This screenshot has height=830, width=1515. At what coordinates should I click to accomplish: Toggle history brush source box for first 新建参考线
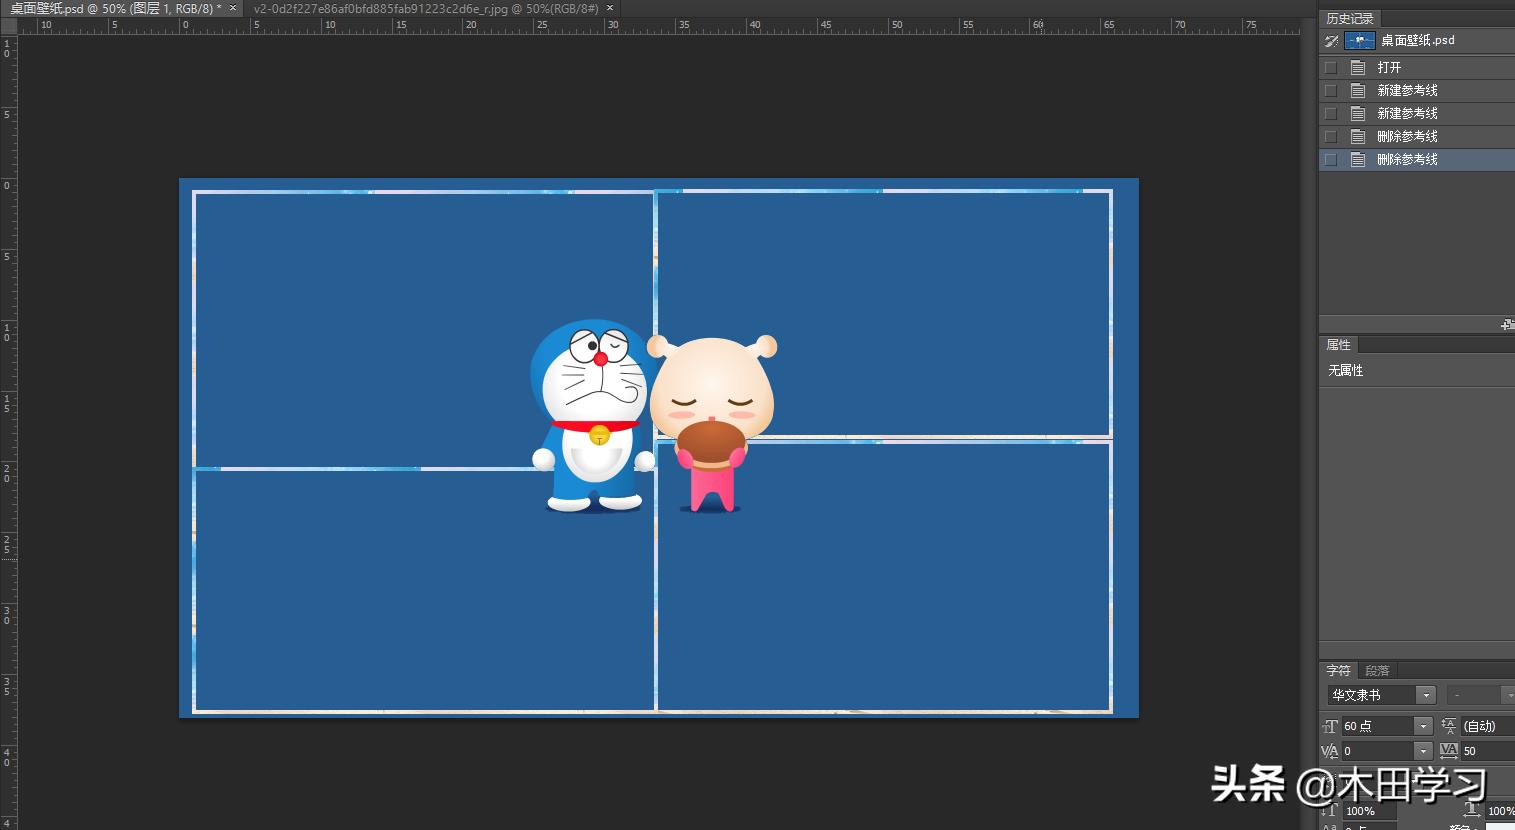1331,91
